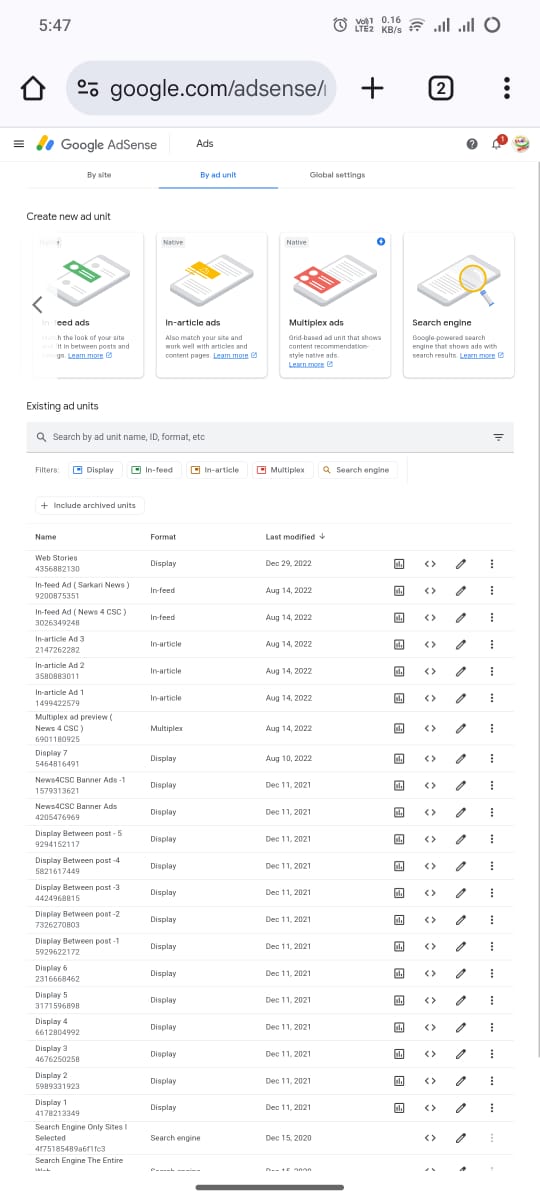The width and height of the screenshot is (540, 1204).
Task: Select the Display 5 ad unit name
Action: coord(51,995)
